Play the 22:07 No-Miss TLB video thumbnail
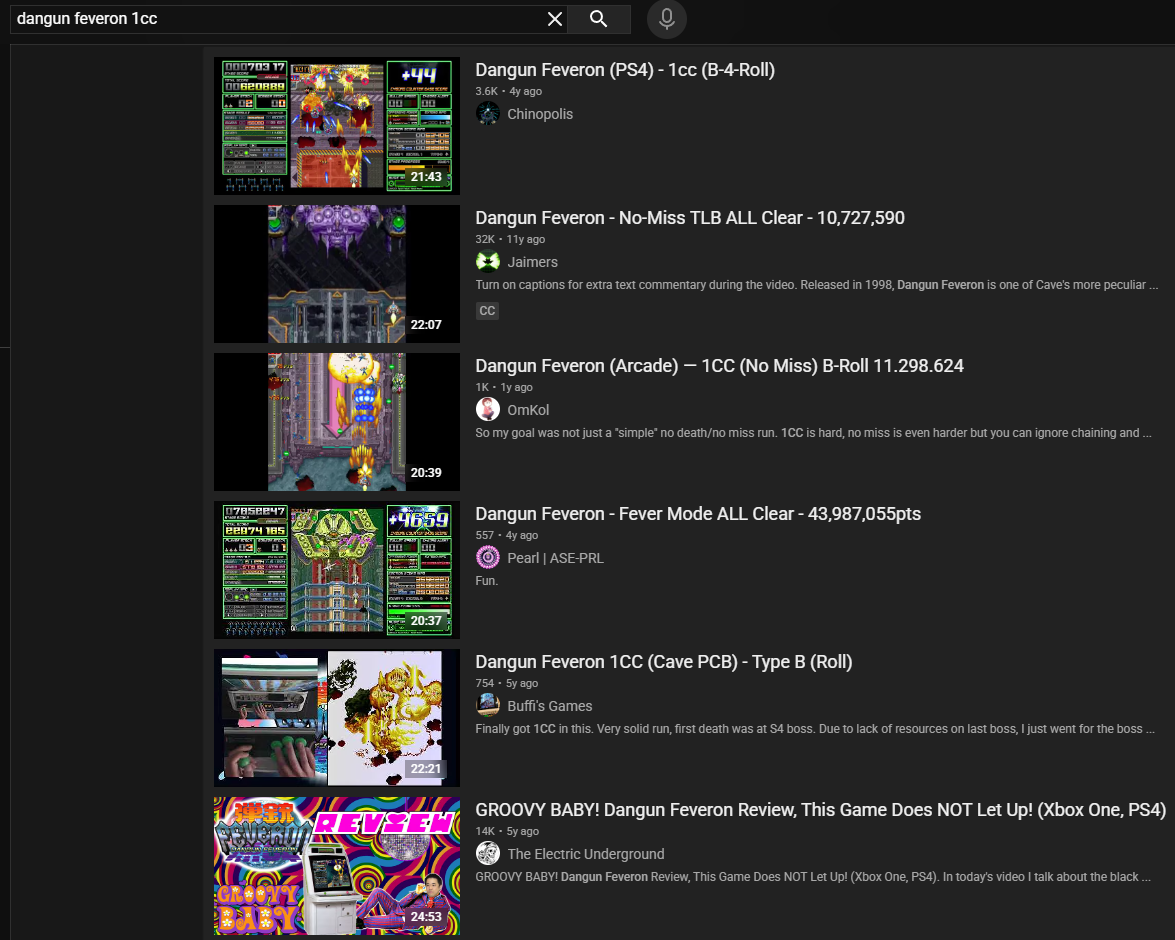 pyautogui.click(x=336, y=274)
